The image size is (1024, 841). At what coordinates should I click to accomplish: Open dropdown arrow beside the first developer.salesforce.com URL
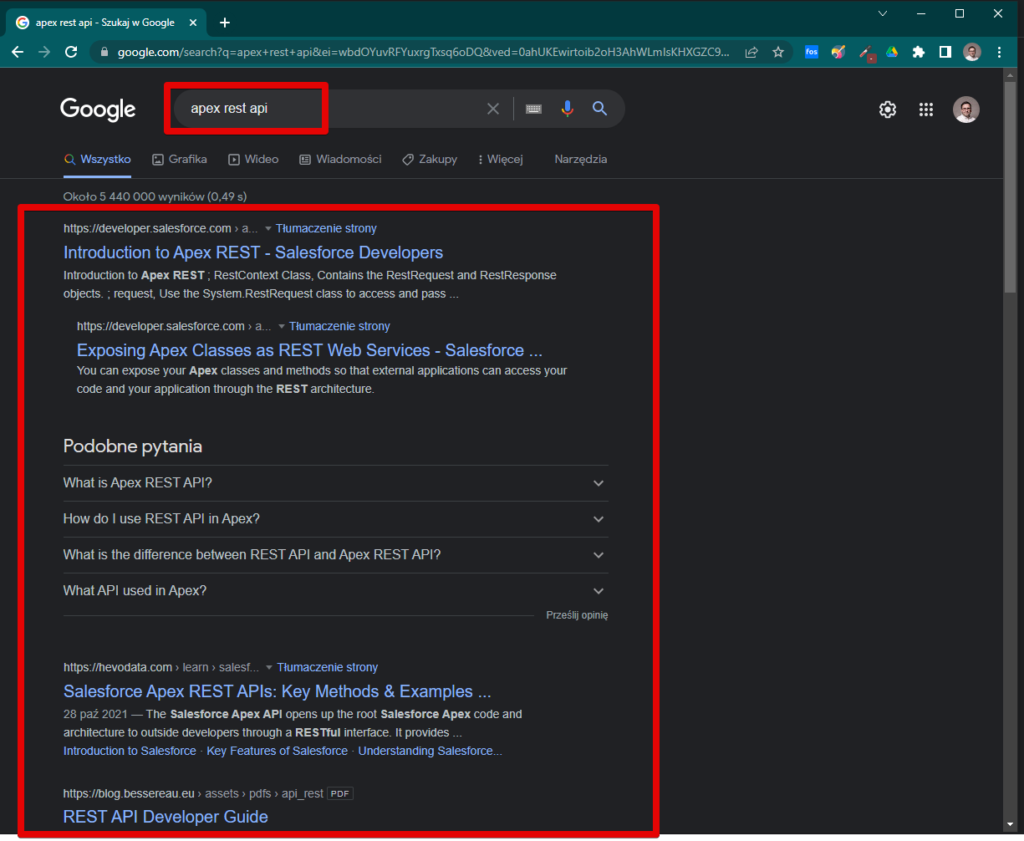(x=268, y=229)
